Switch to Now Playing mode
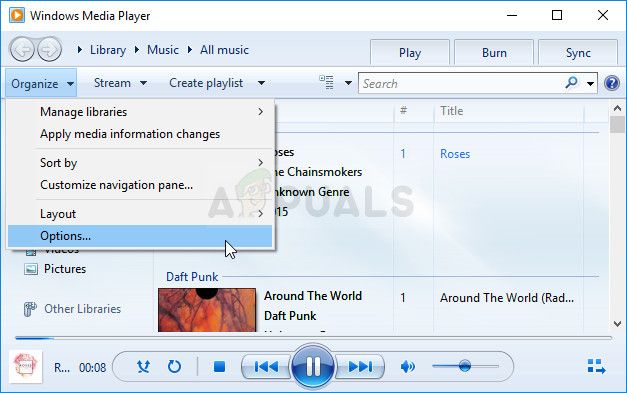 point(596,366)
